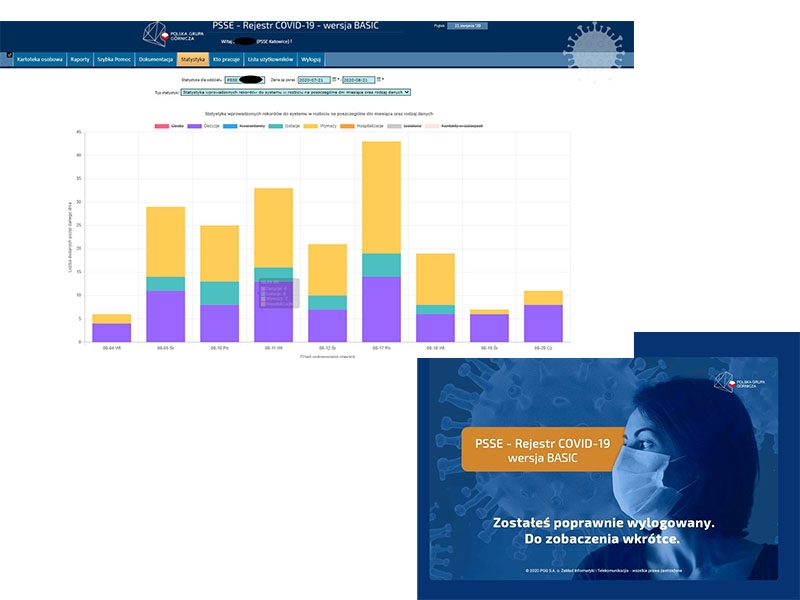Viewport: 800px width, 600px height.
Task: Click the orange PSSE wersja BASIC banner
Action: pyautogui.click(x=543, y=449)
